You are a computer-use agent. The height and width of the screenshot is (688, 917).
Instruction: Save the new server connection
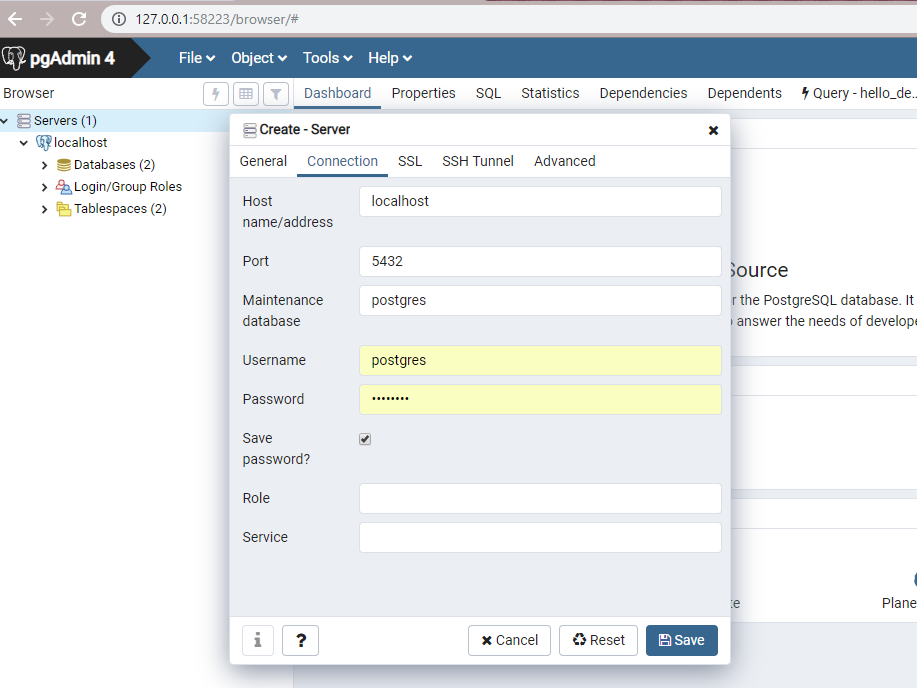[682, 640]
